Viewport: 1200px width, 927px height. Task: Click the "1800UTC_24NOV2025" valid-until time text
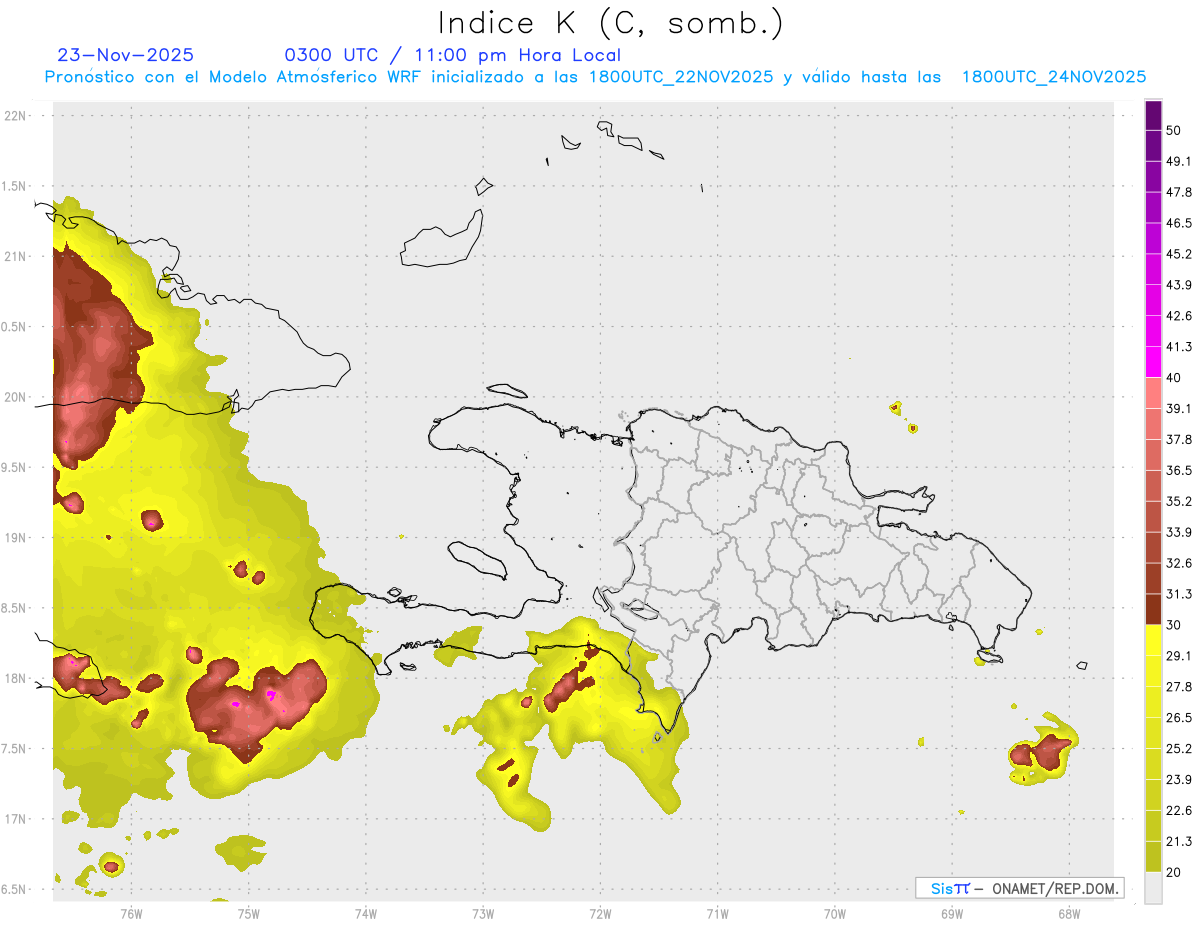point(1053,77)
